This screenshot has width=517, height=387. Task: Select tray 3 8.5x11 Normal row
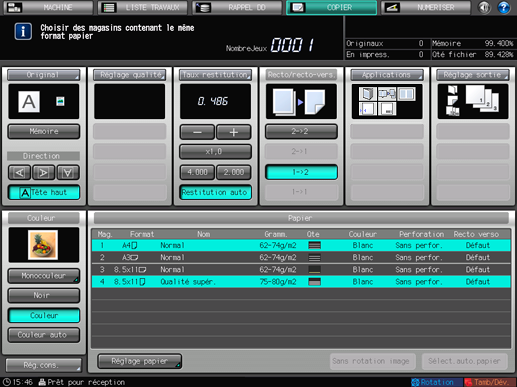click(301, 269)
